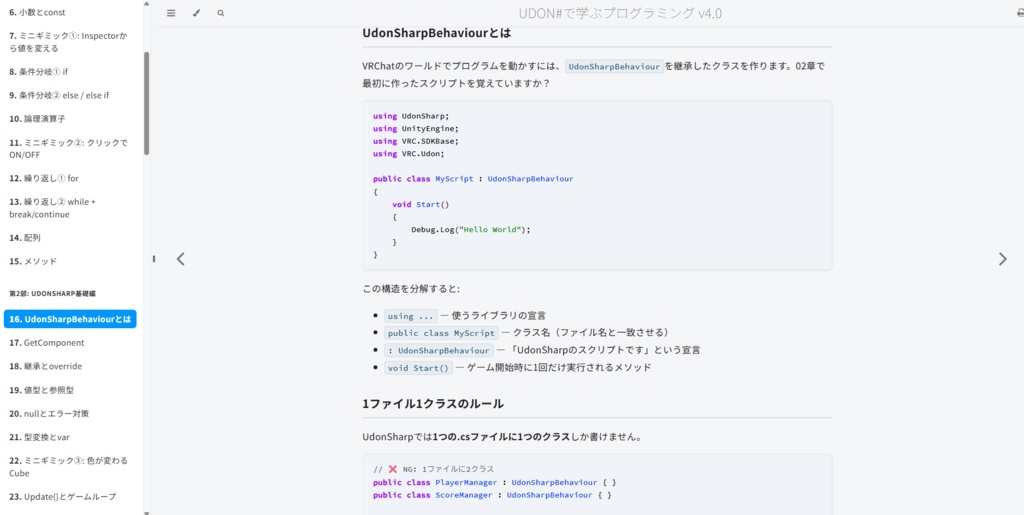Viewport: 1024px width, 515px height.
Task: Click inline code UdonSharpBehaviour in first paragraph
Action: 614,66
